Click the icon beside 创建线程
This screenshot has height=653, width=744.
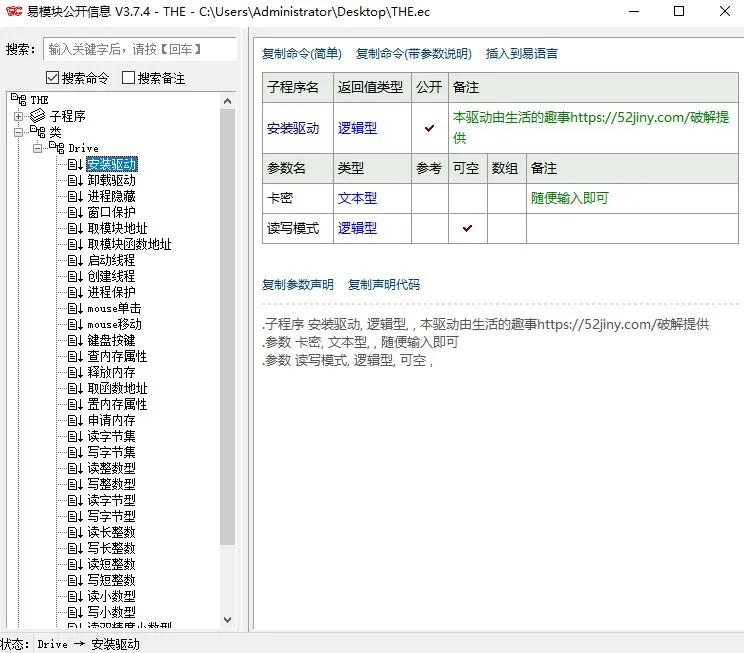pyautogui.click(x=75, y=276)
